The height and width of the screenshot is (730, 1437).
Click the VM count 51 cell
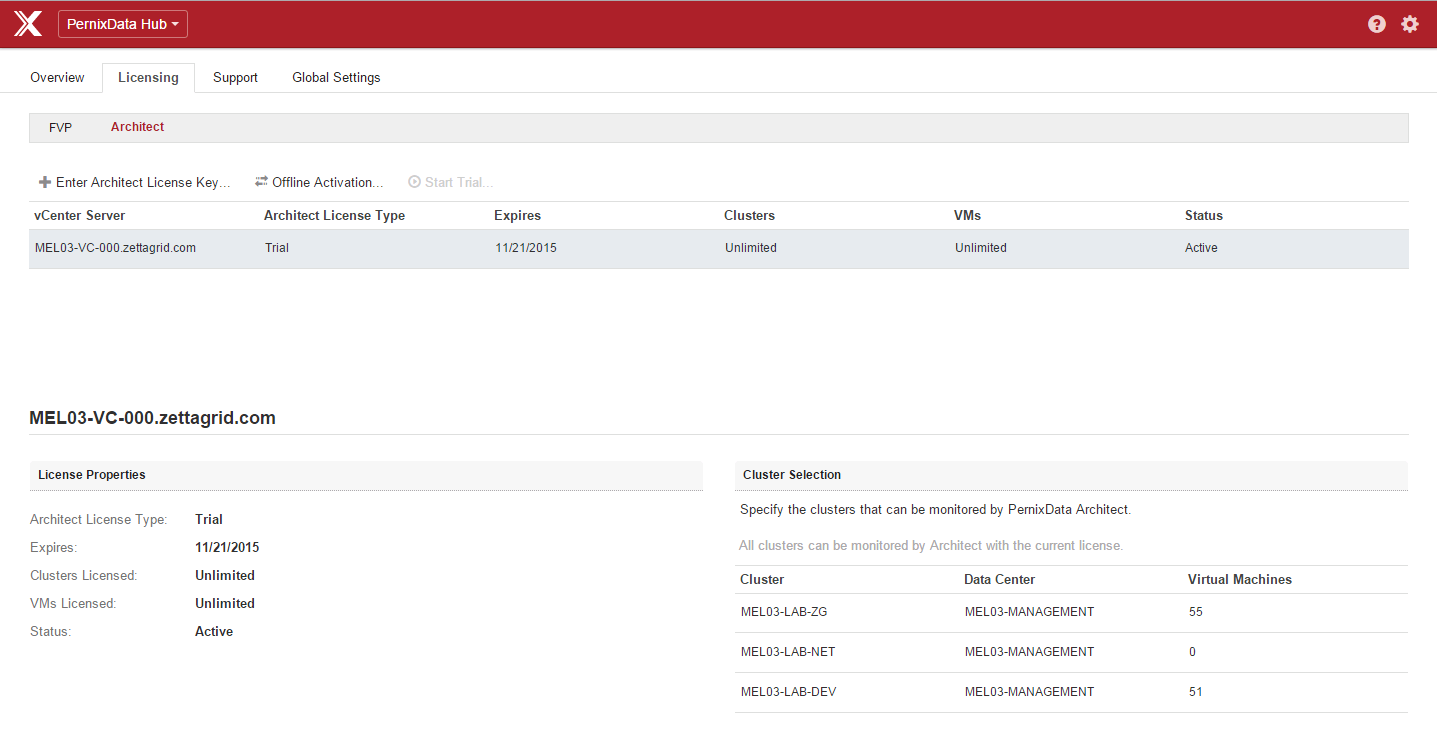[x=1196, y=692]
